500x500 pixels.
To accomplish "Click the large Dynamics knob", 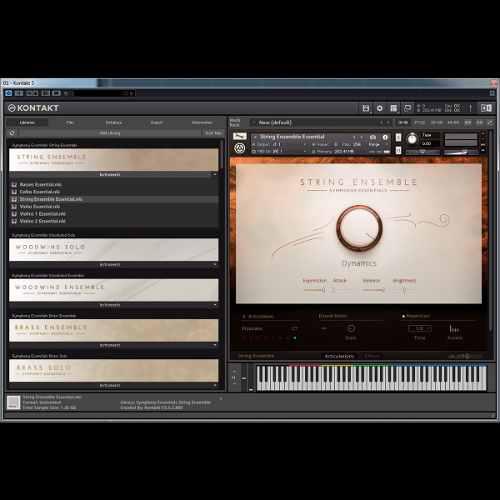I will pyautogui.click(x=359, y=228).
